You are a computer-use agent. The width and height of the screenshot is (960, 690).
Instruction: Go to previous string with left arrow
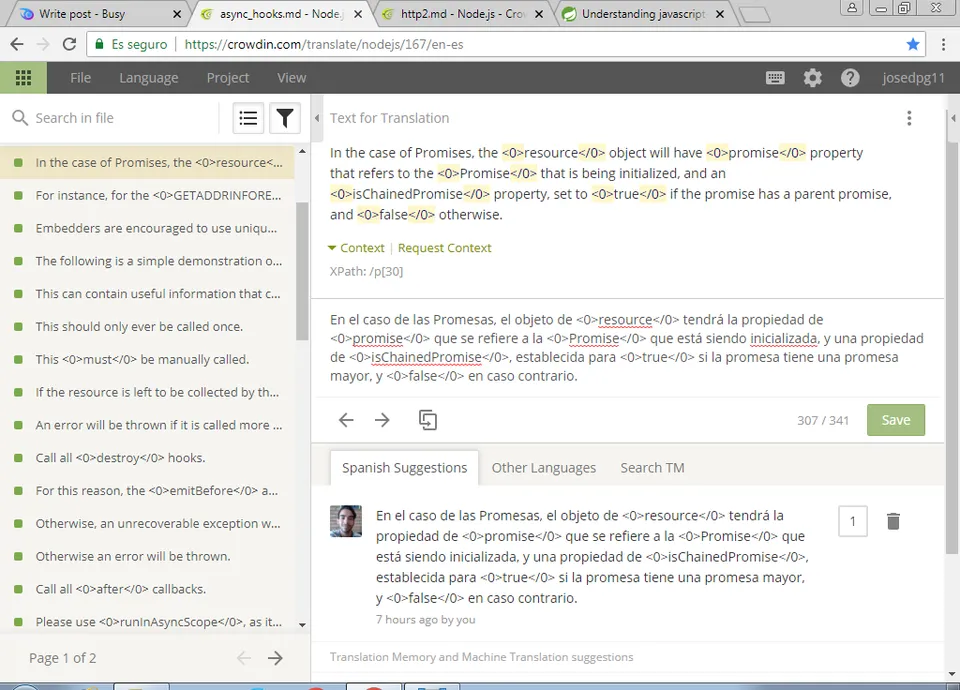(346, 420)
